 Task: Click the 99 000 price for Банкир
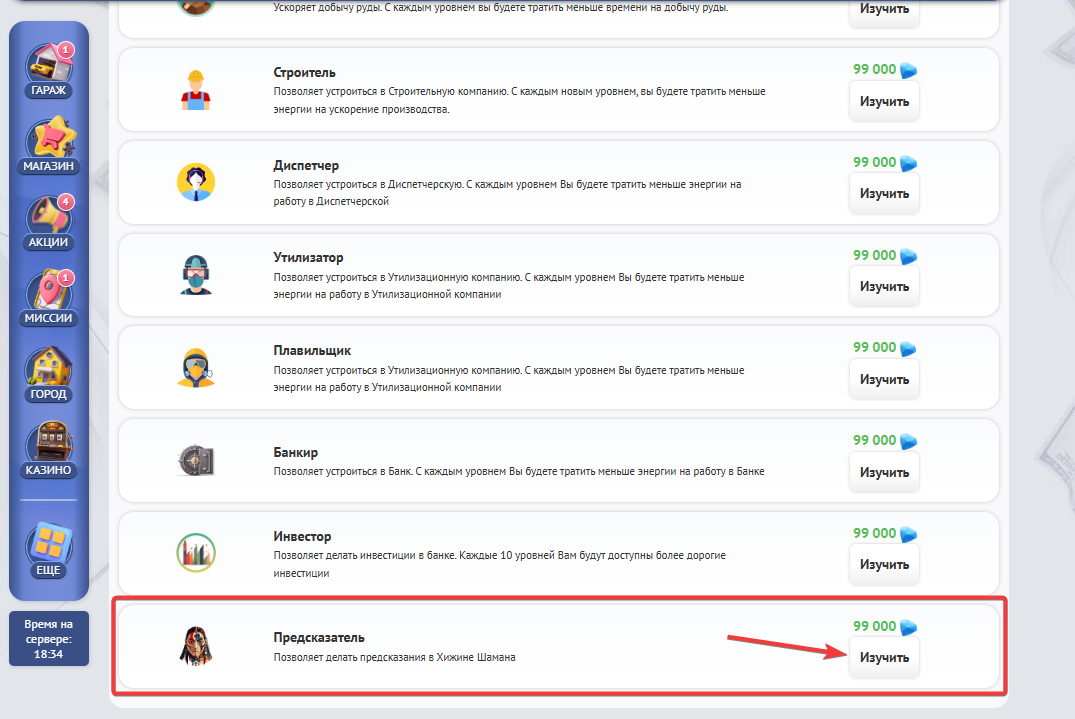pos(874,440)
